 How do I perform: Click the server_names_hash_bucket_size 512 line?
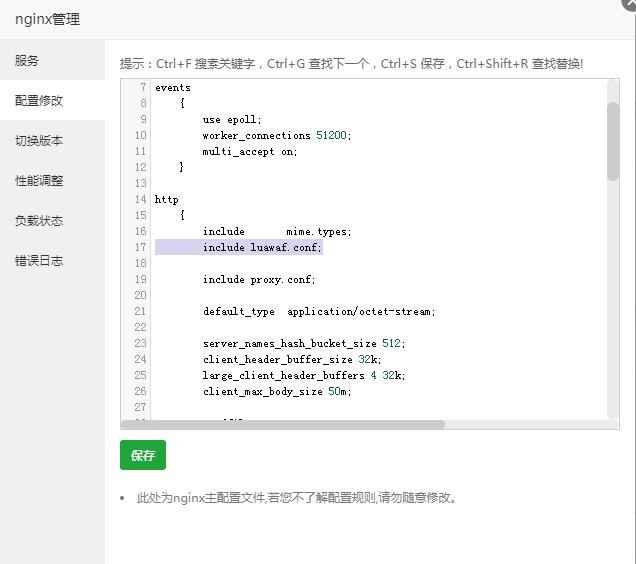point(289,344)
